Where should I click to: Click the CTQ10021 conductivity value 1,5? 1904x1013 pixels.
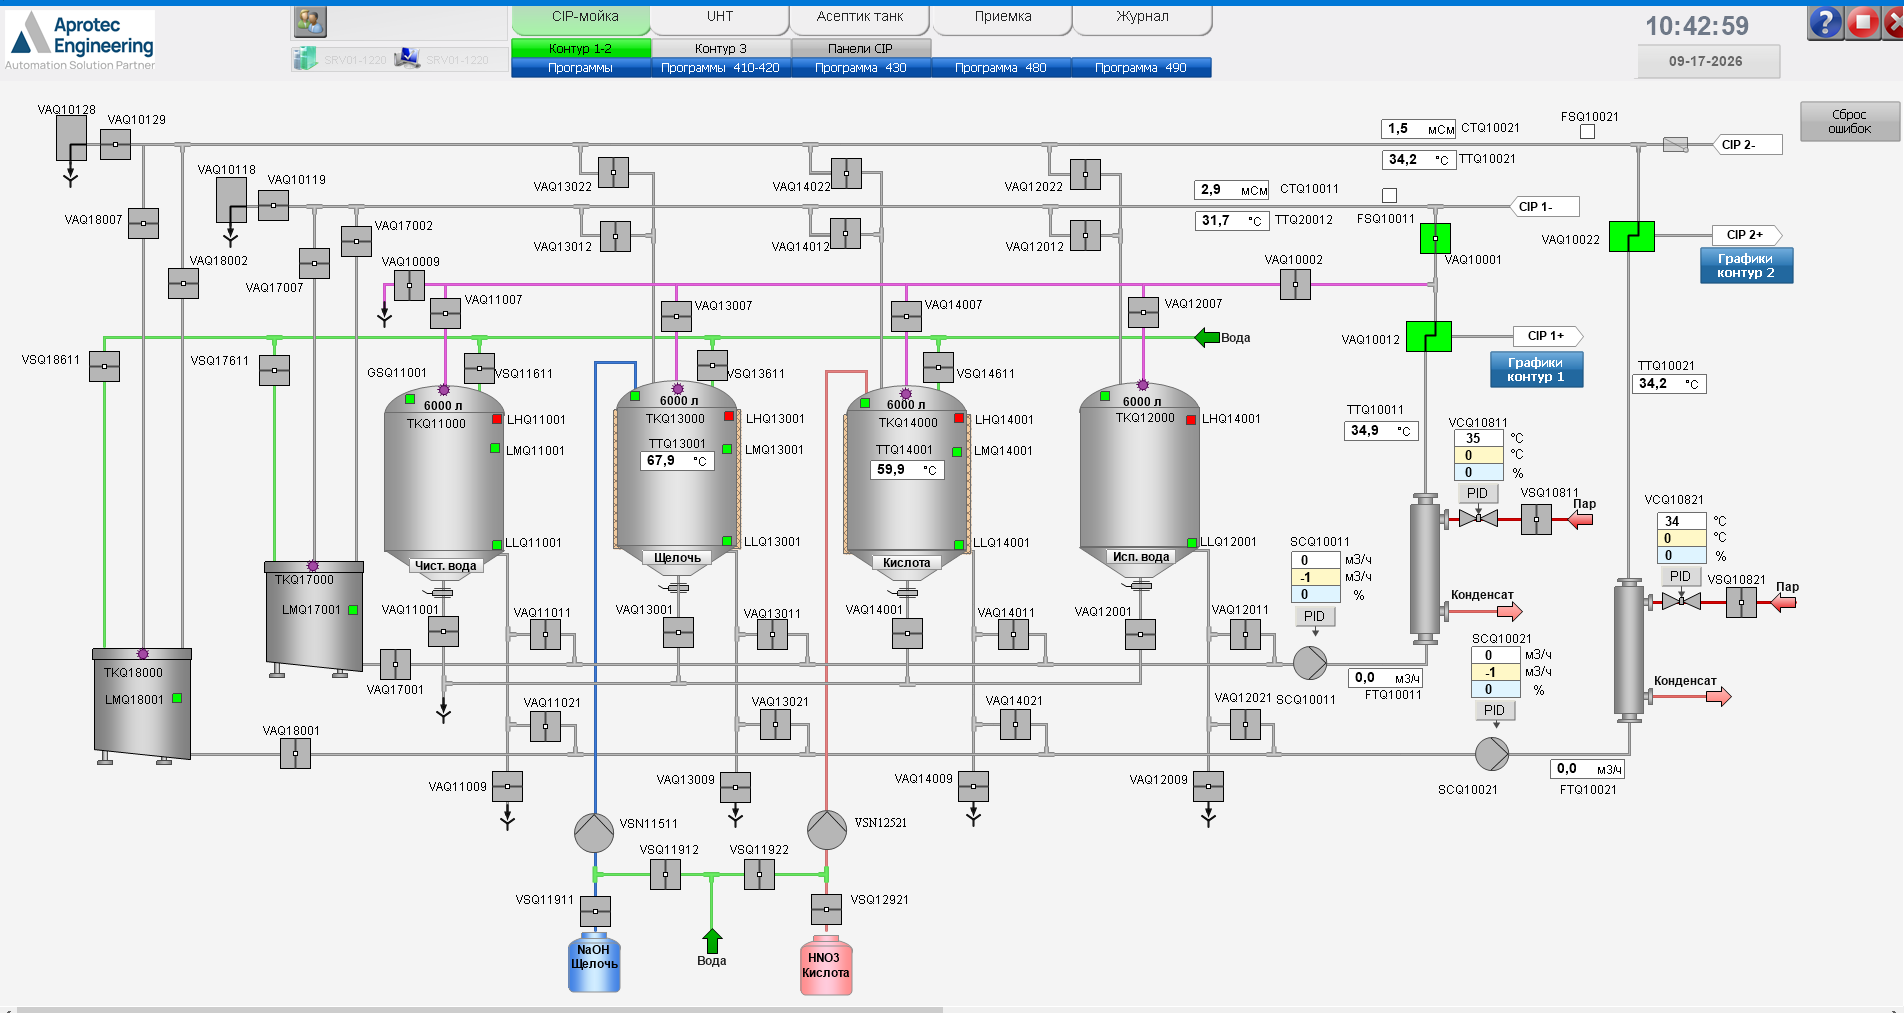click(1419, 129)
